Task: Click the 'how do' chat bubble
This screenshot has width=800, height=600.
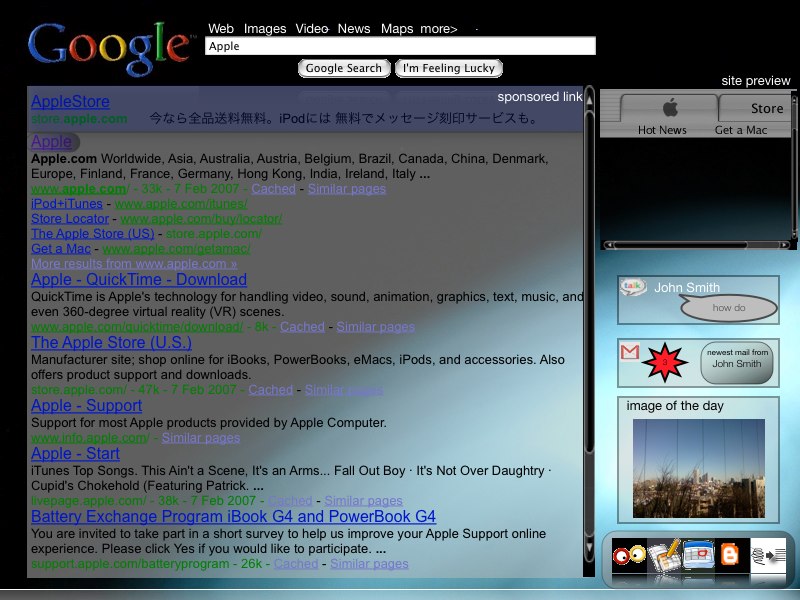Action: coord(729,308)
